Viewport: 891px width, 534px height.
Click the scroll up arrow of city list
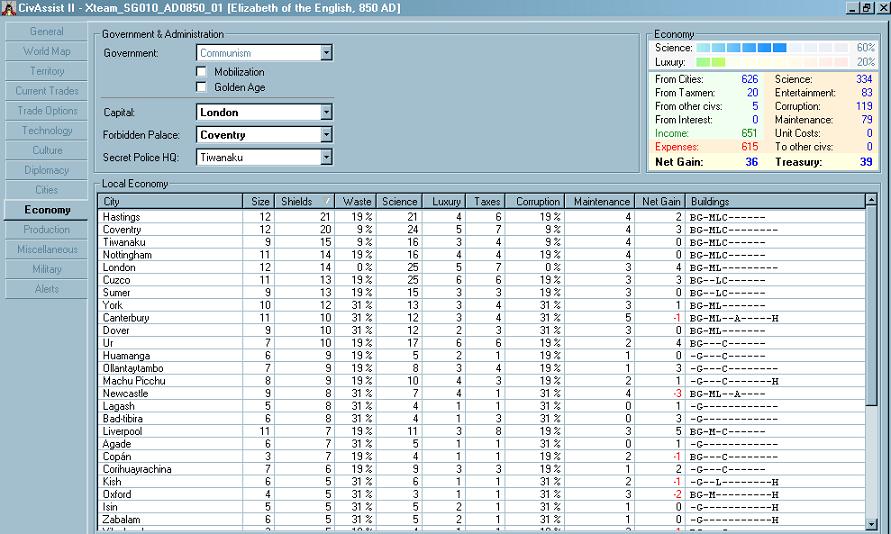871,199
